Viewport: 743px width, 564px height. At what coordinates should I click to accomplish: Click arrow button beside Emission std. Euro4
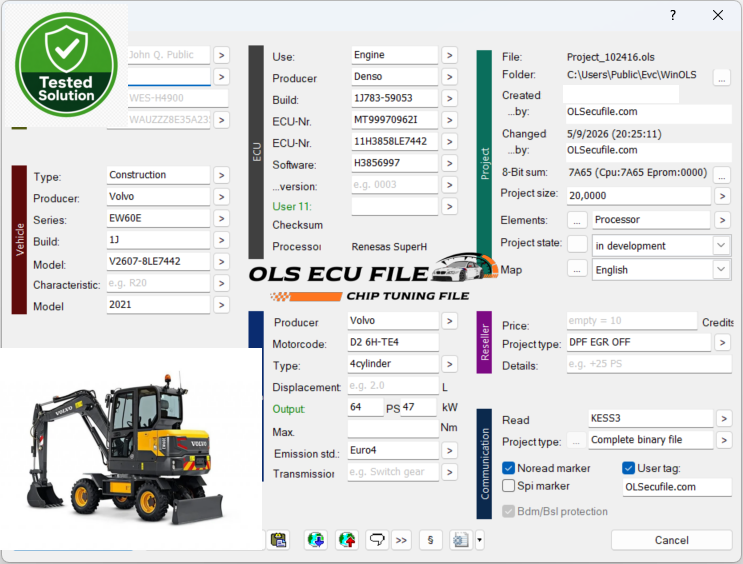tap(449, 450)
